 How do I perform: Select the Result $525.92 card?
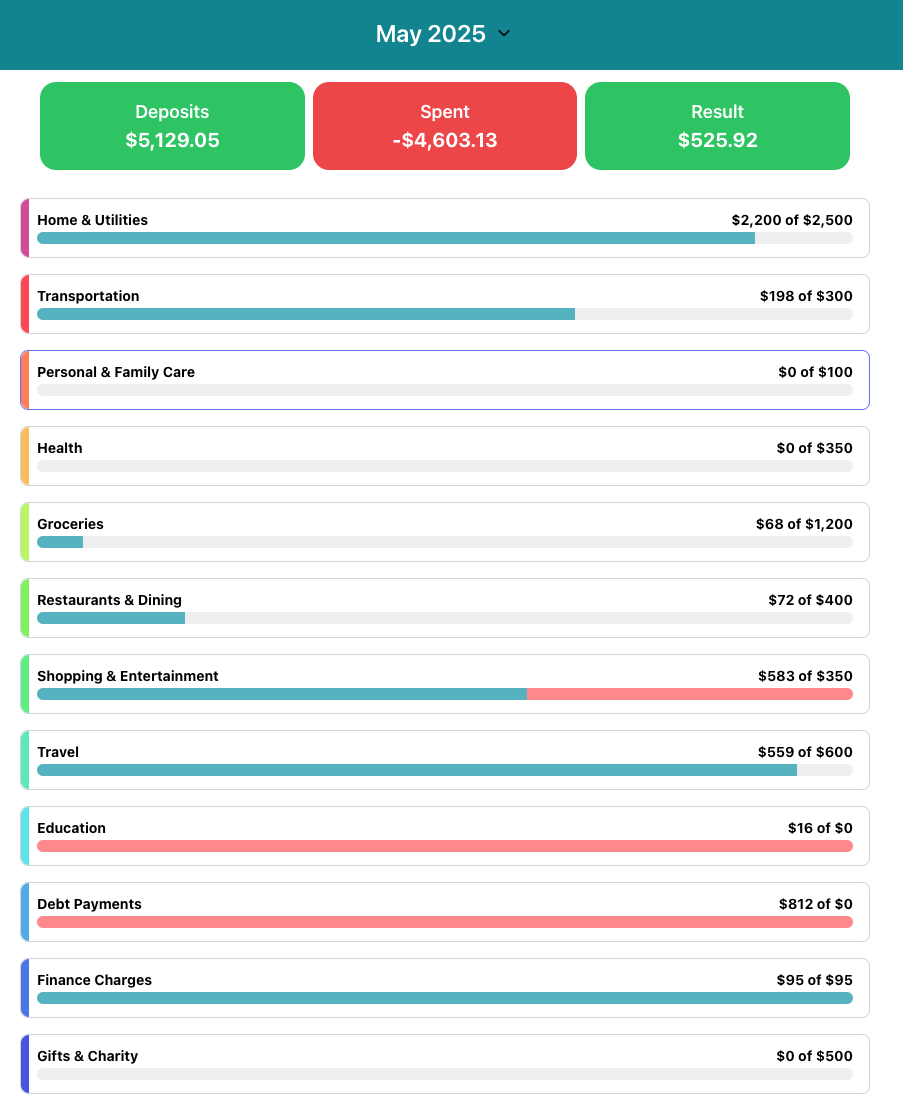click(717, 126)
